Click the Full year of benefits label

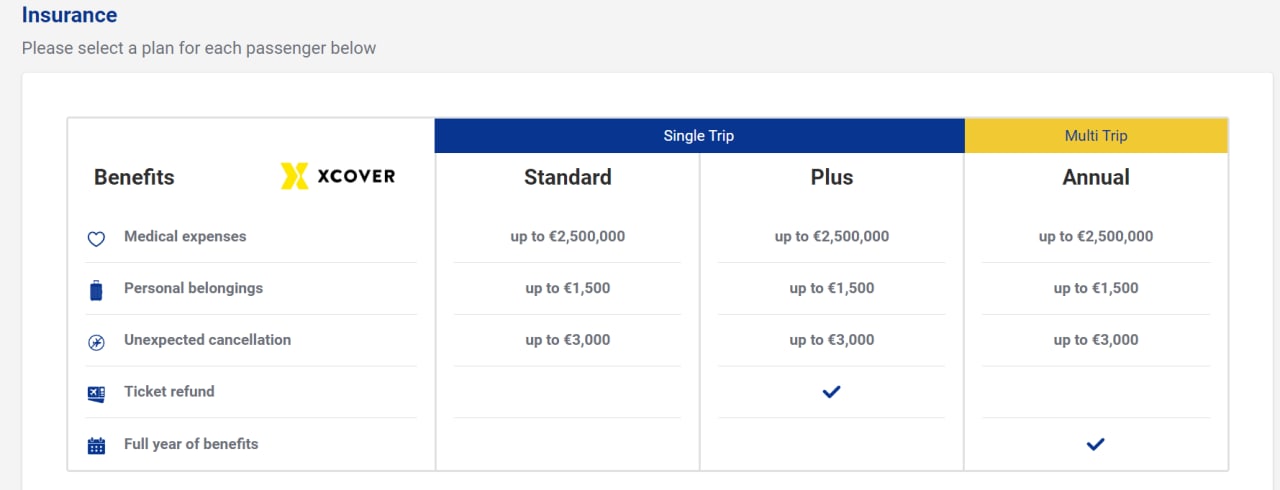point(191,444)
